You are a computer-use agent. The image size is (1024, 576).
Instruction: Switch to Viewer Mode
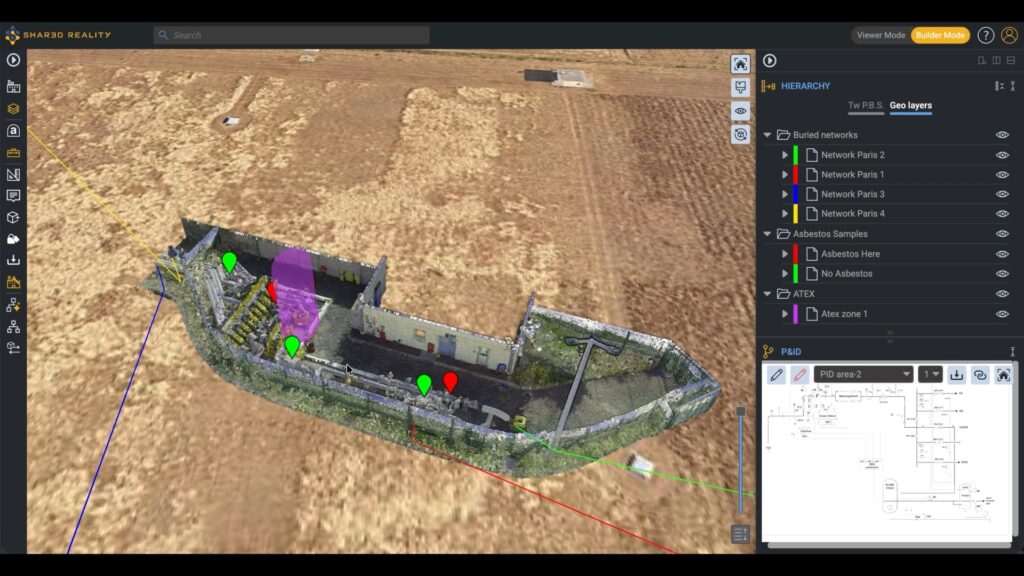(880, 34)
